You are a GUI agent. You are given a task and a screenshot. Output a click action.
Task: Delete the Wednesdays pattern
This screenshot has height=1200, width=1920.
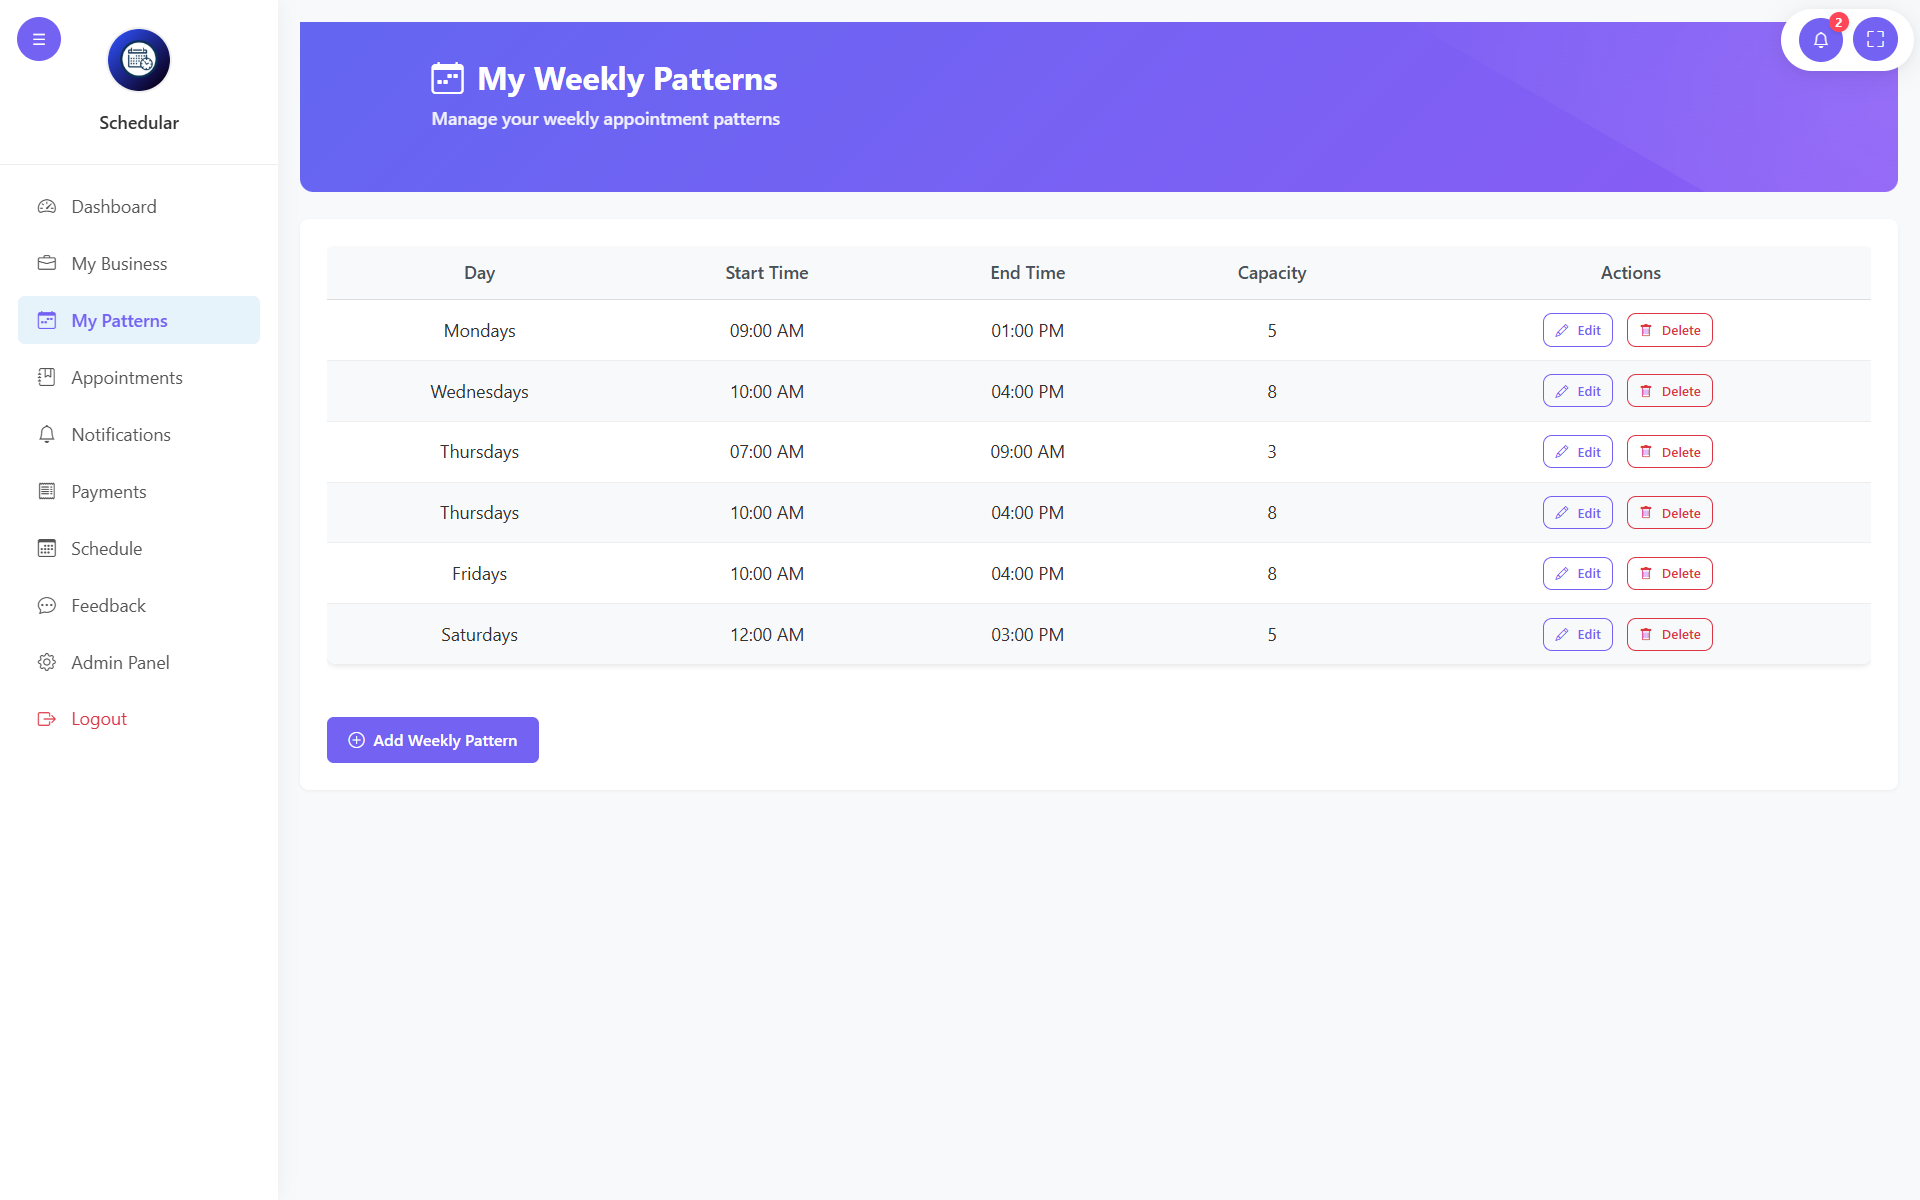1669,391
